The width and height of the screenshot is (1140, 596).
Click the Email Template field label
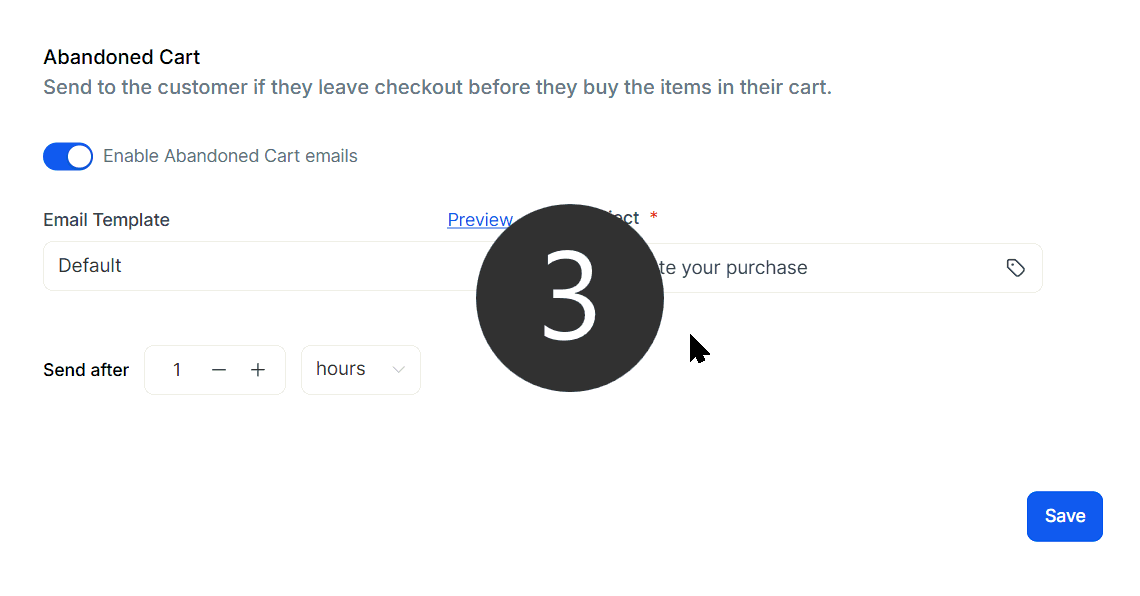(x=106, y=220)
